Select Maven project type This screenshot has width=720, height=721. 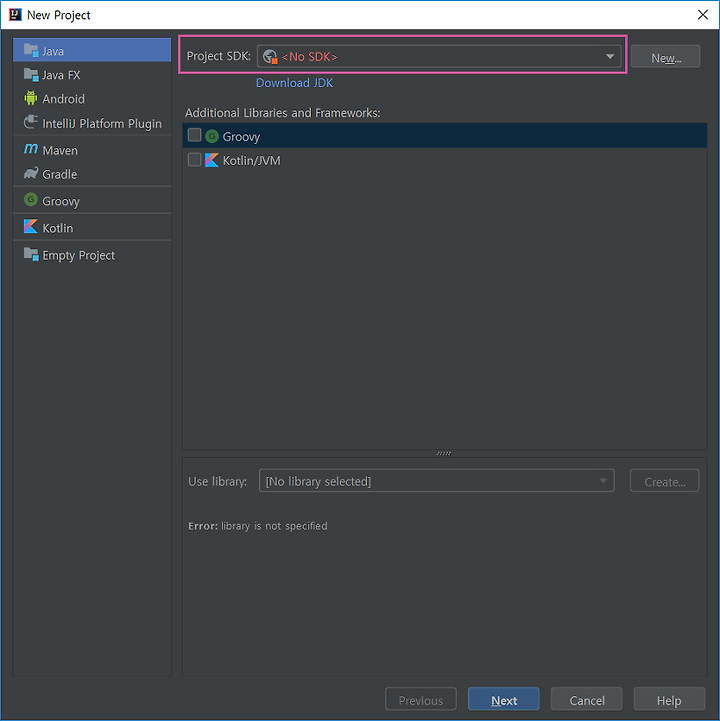click(x=92, y=150)
